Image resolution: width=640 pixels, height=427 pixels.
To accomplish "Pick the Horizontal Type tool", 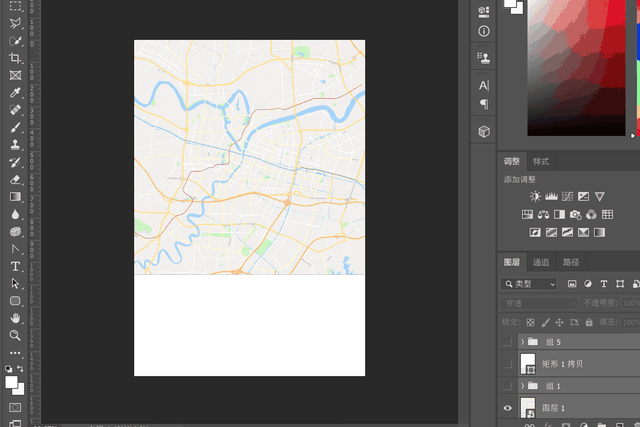I will coord(15,267).
